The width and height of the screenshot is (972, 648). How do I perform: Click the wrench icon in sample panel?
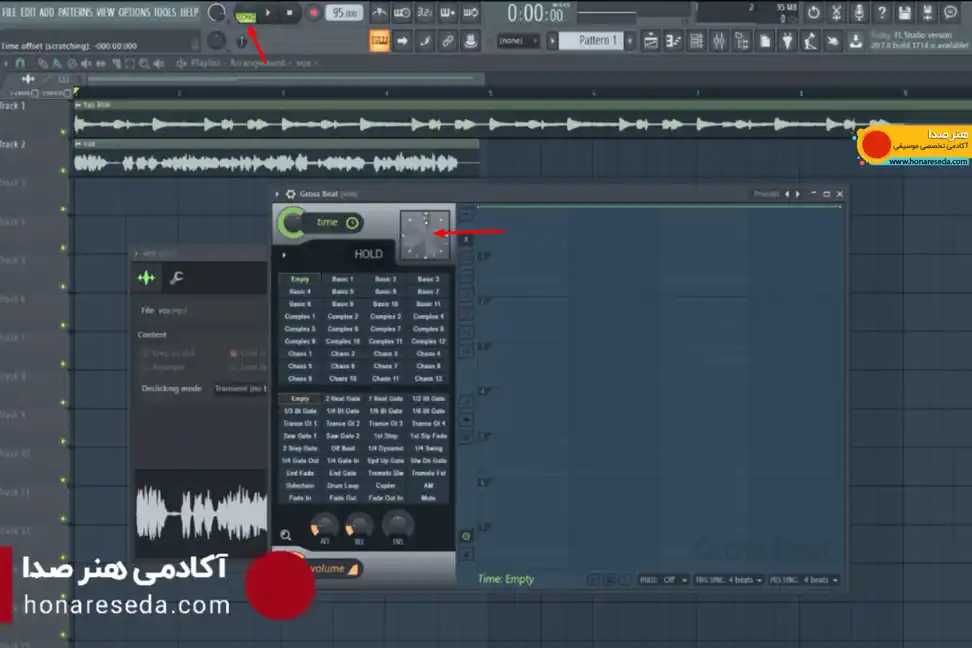pyautogui.click(x=177, y=278)
